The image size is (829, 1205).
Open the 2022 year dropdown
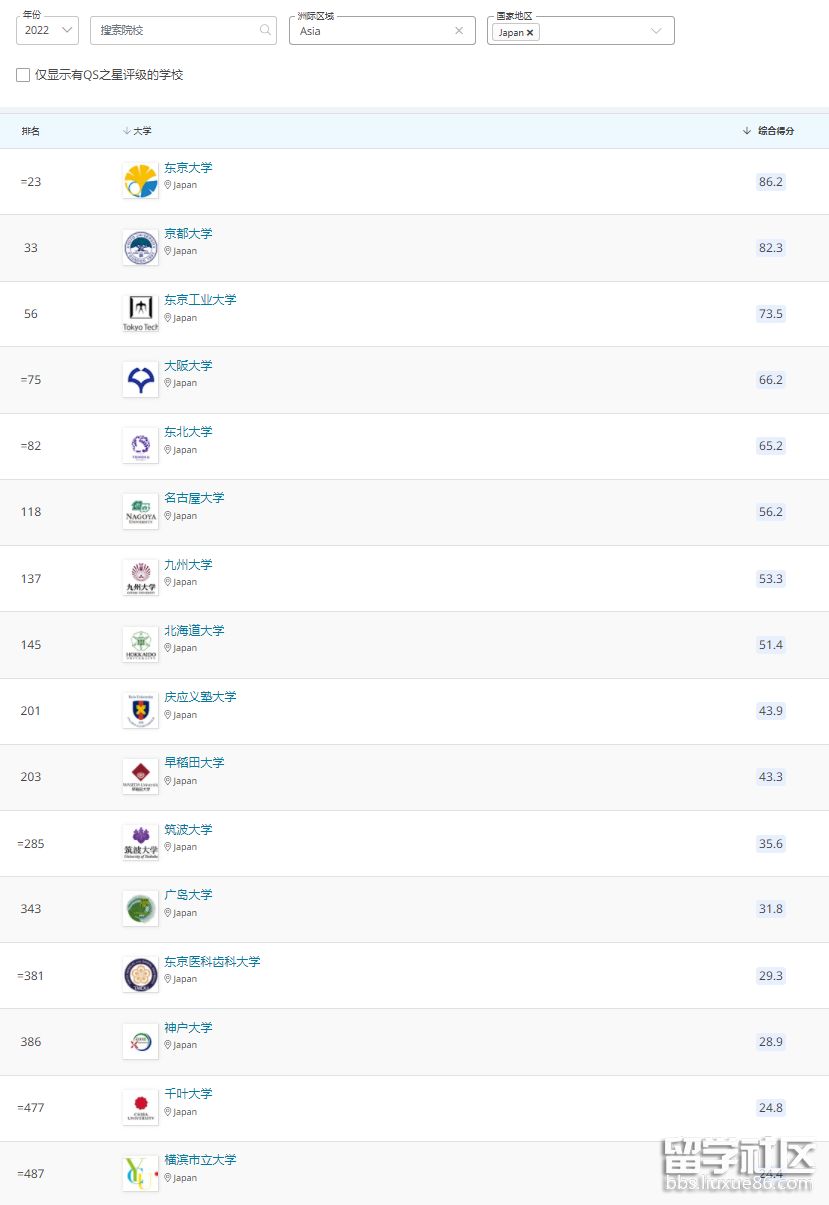pos(47,30)
